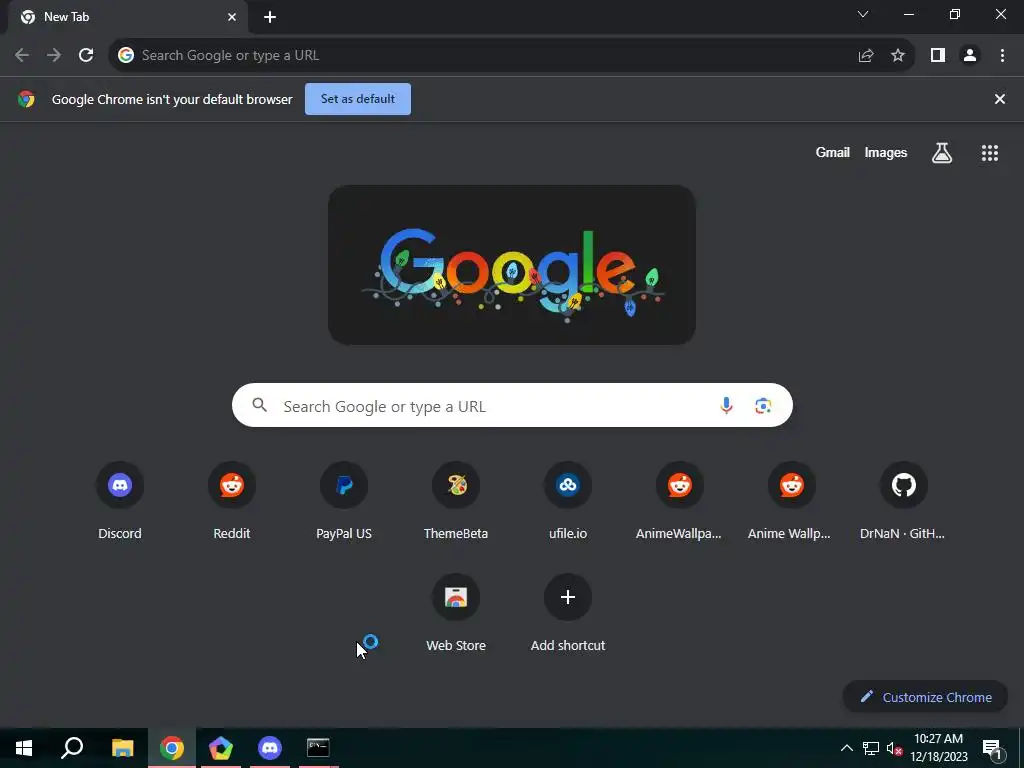Open the Google apps grid
This screenshot has height=768, width=1024.
point(989,153)
